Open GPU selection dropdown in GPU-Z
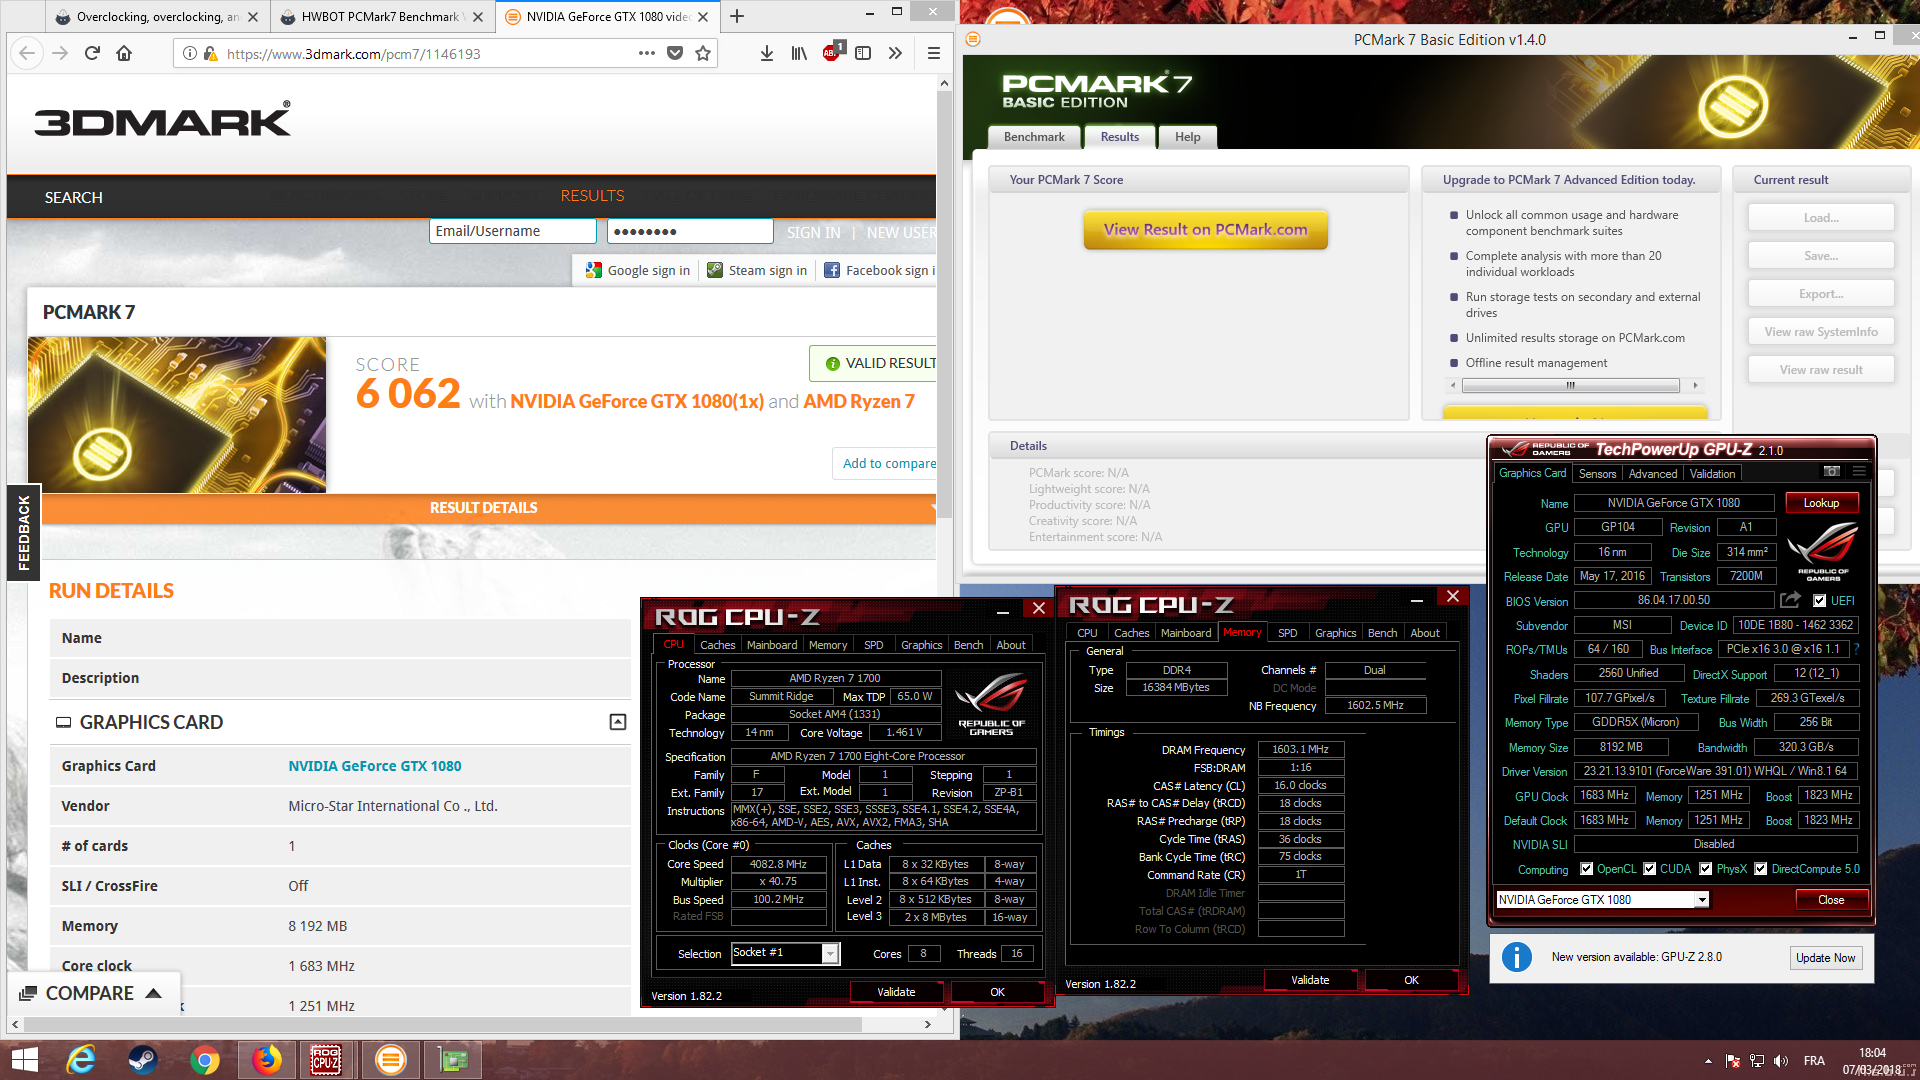 [1701, 900]
